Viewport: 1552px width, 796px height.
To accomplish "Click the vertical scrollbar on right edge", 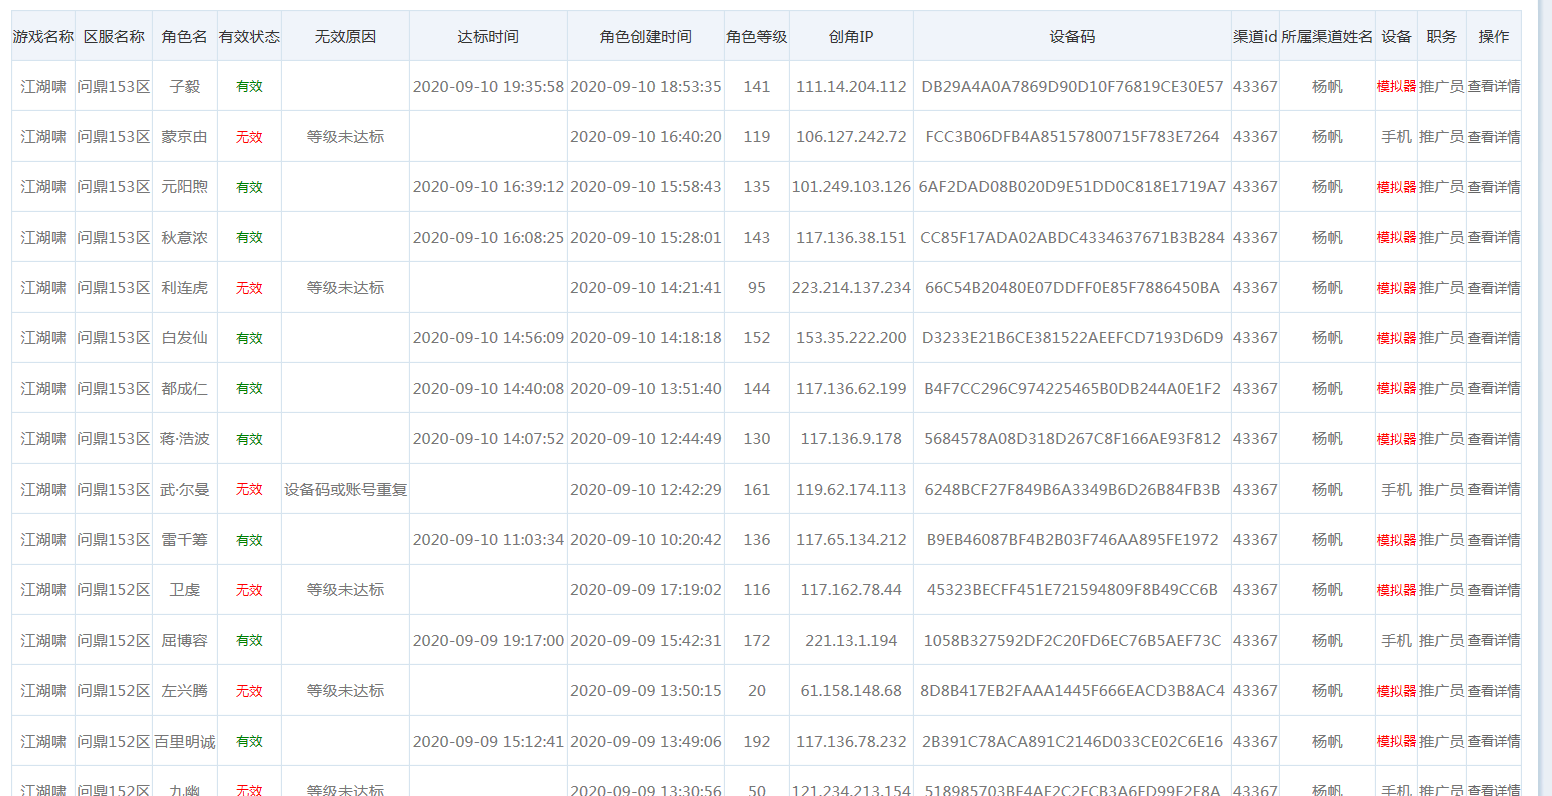I will tap(1545, 398).
